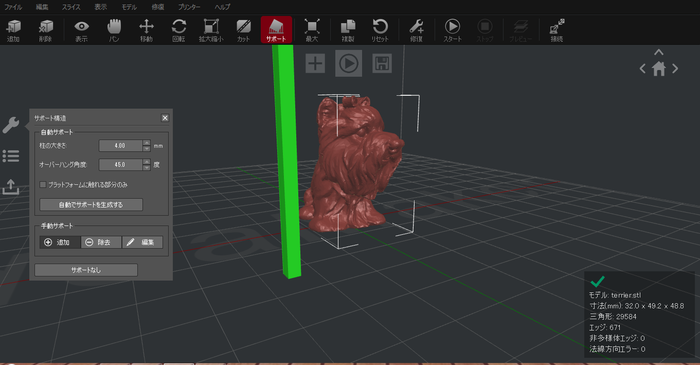Open the export upload icon on left sidebar
The image size is (700, 365).
click(11, 187)
